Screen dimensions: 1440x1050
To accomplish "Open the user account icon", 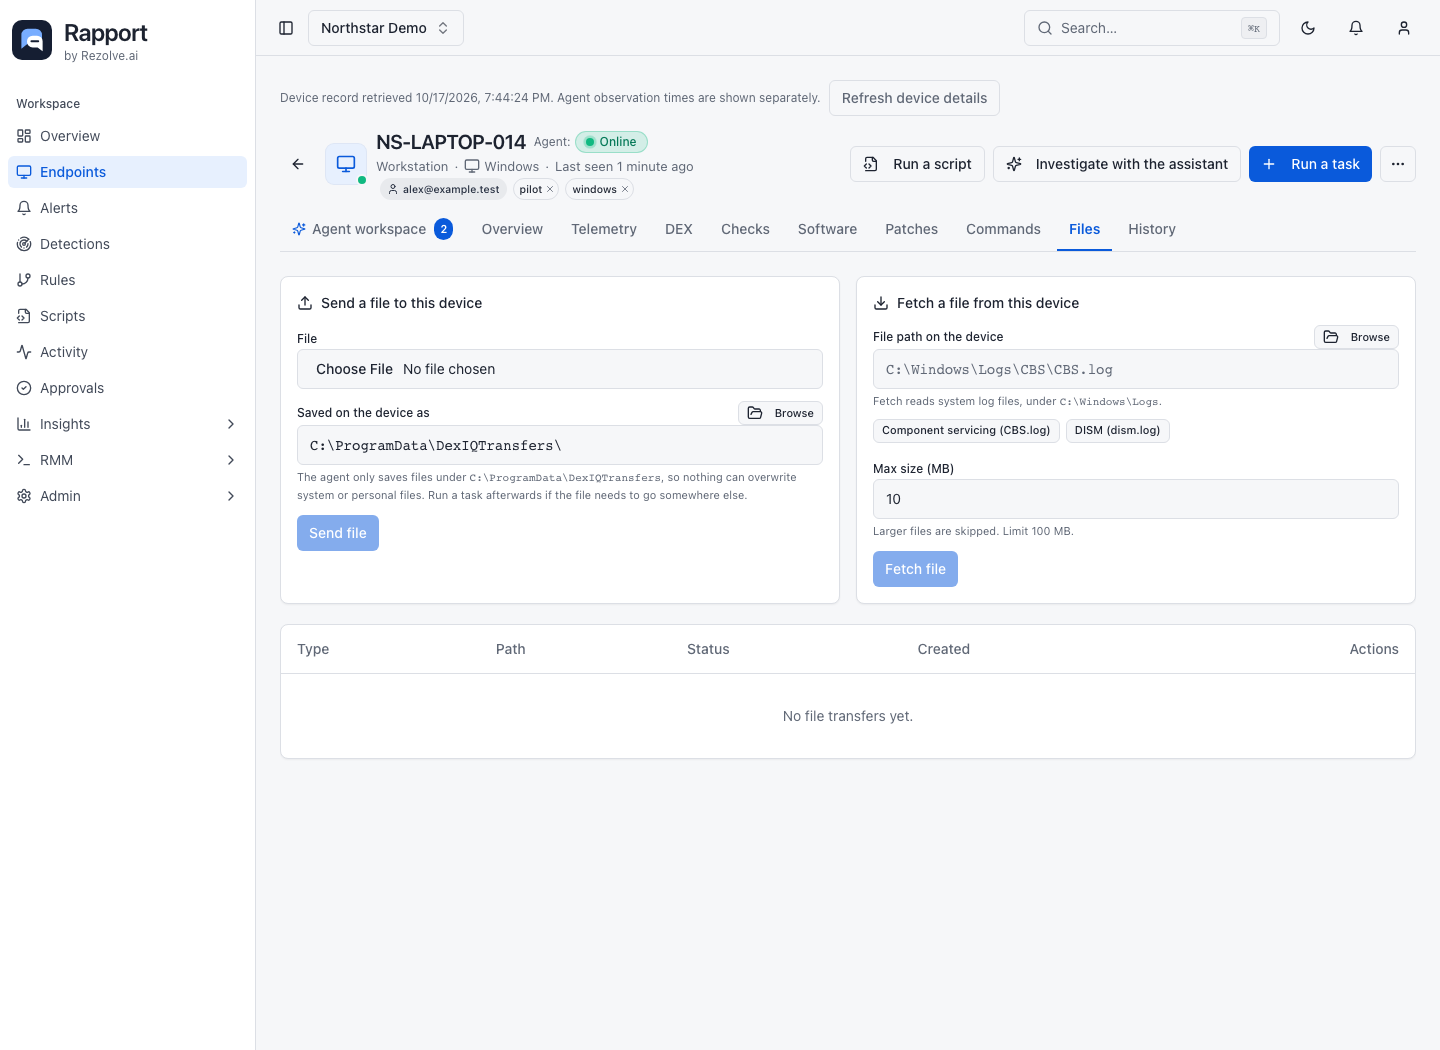I will pos(1404,28).
